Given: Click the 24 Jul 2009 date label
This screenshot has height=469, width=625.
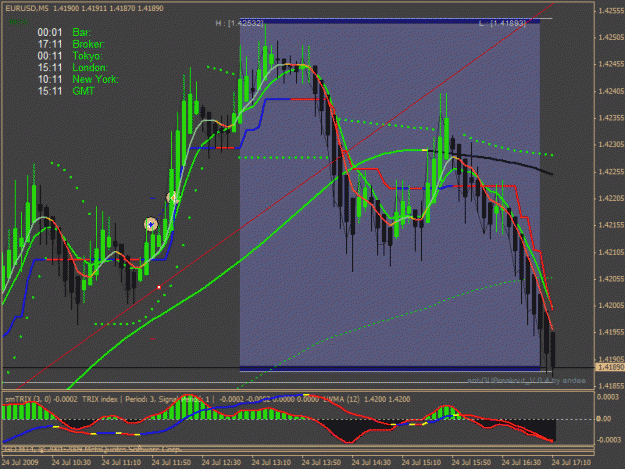Looking at the screenshot, I should 20,463.
